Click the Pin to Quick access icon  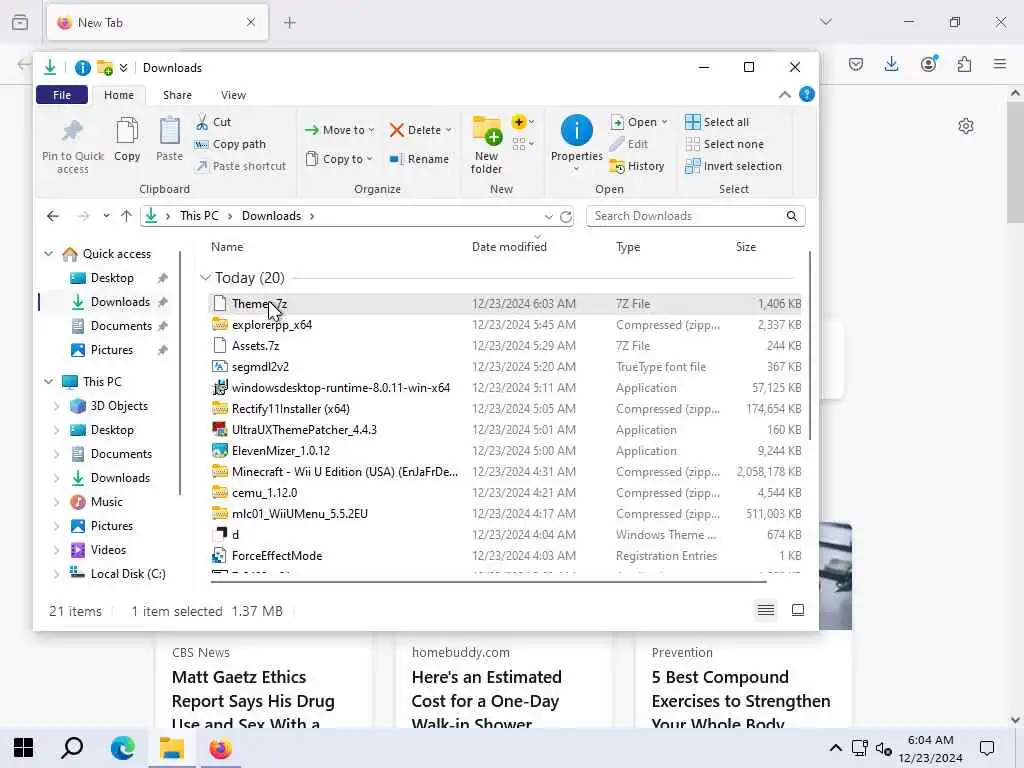point(72,131)
